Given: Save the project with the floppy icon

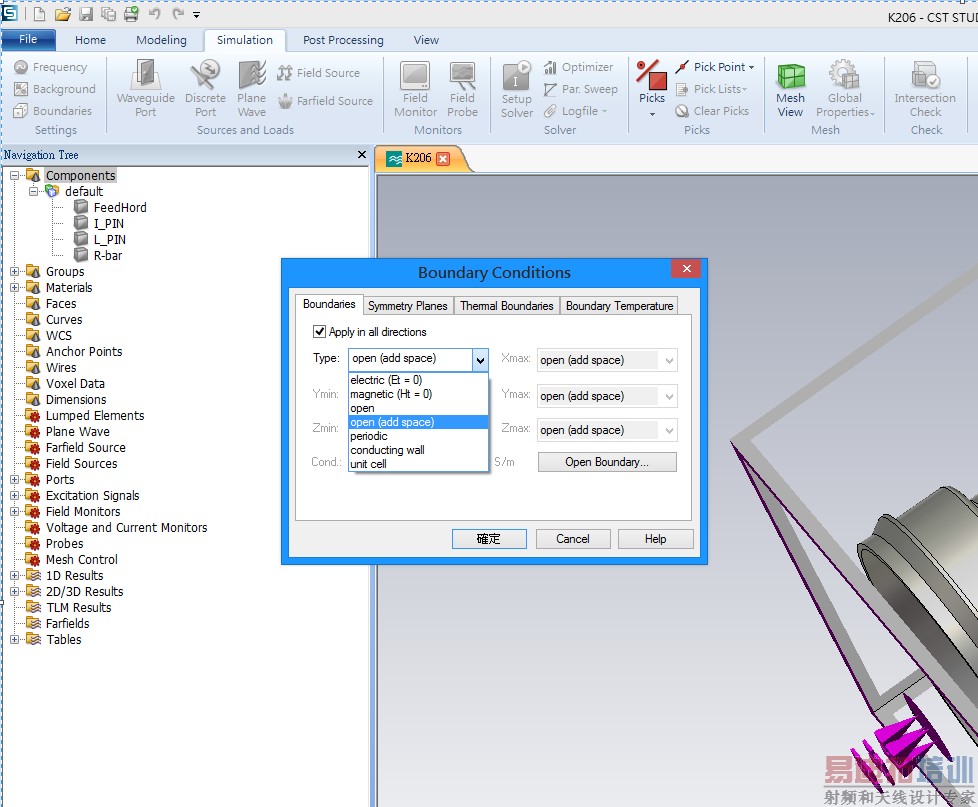Looking at the screenshot, I should [x=86, y=14].
